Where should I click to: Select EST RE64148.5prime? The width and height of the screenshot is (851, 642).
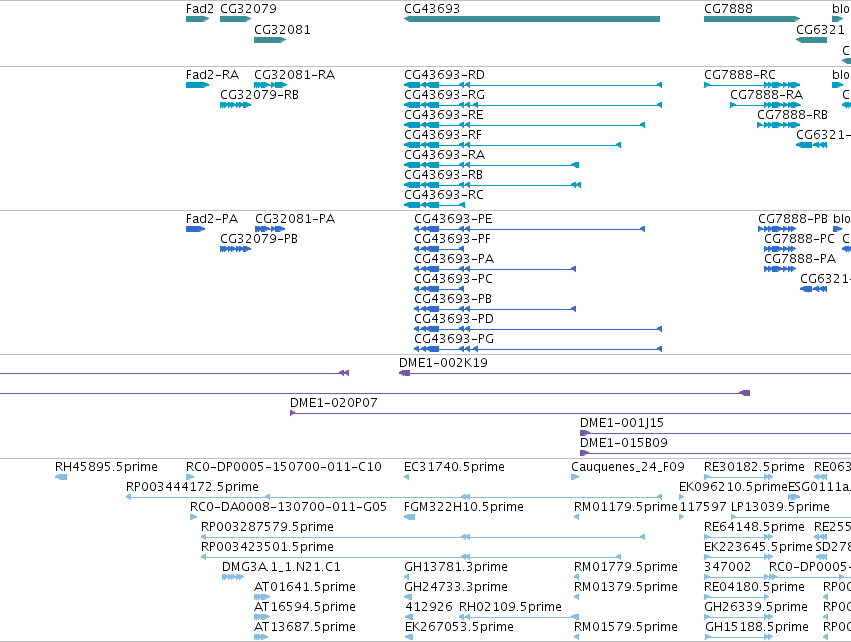click(739, 538)
